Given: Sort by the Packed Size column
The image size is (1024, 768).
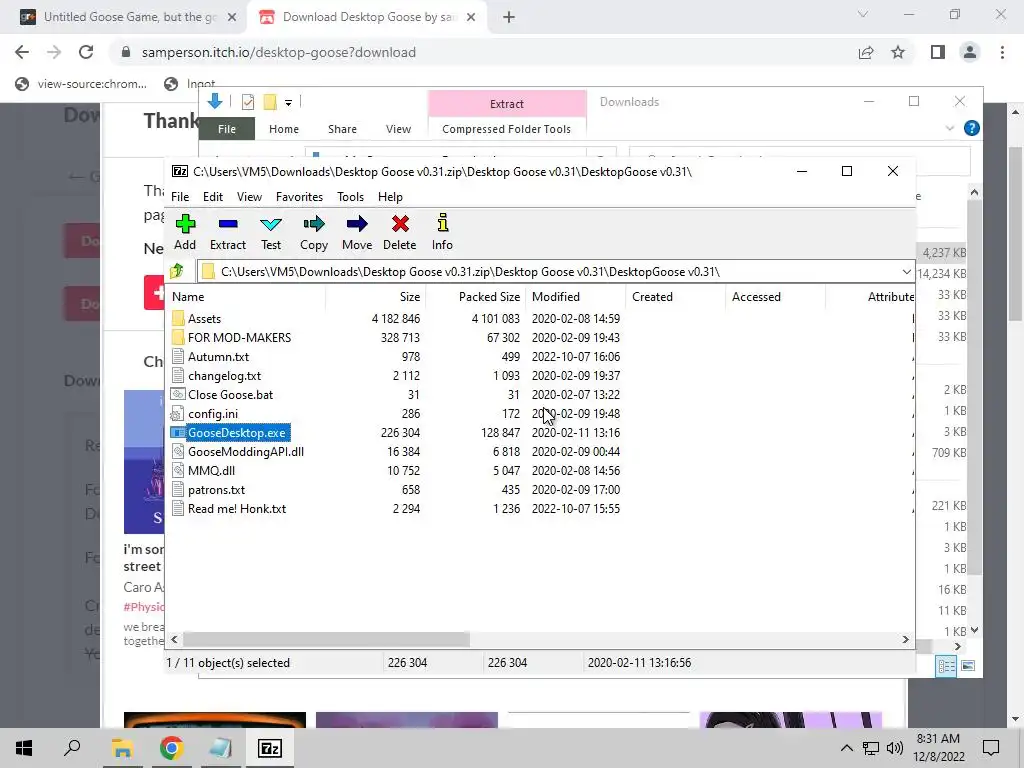Looking at the screenshot, I should click(x=476, y=296).
